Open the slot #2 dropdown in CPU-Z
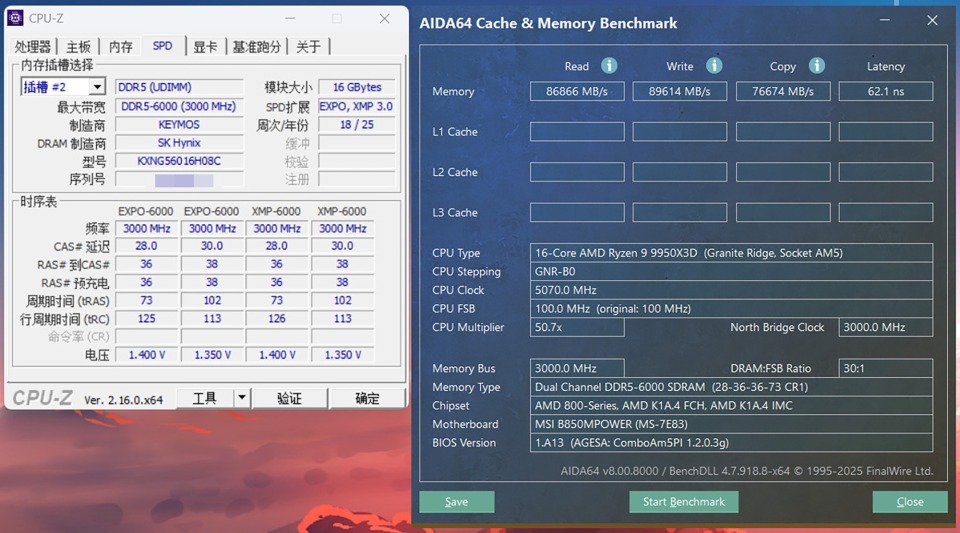The height and width of the screenshot is (533, 960). (97, 87)
